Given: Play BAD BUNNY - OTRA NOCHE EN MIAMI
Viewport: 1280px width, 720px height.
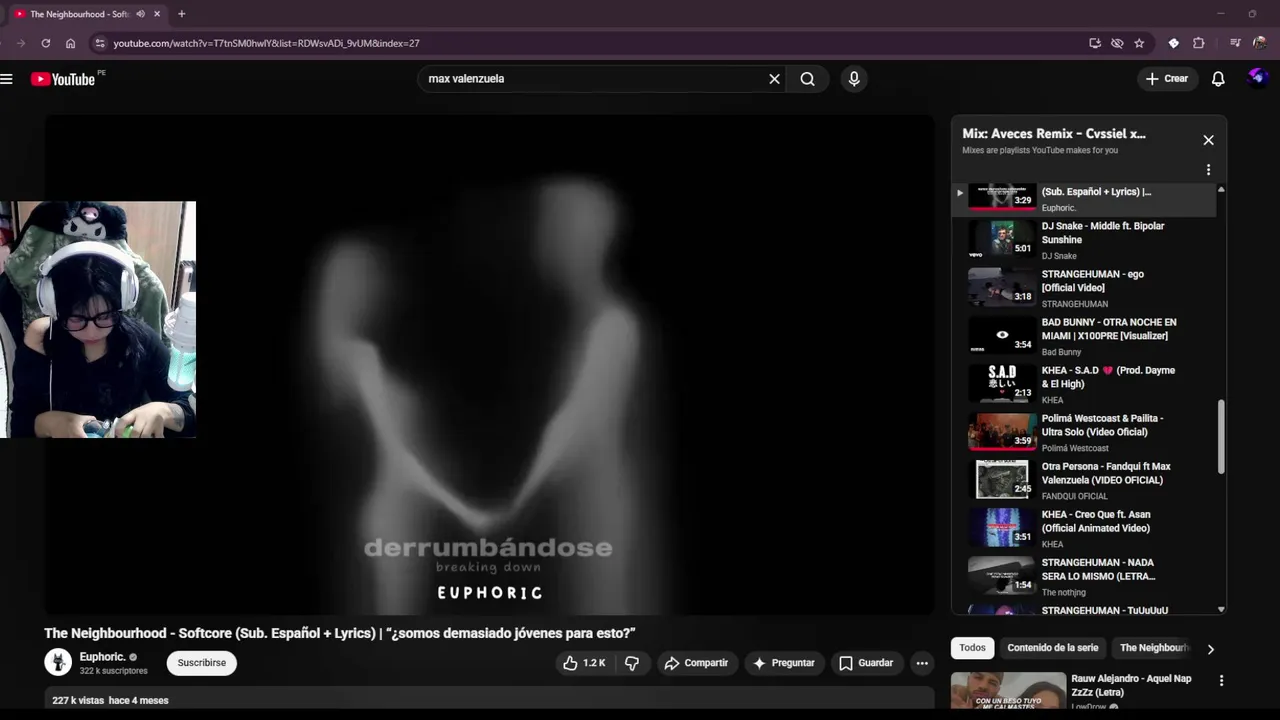Looking at the screenshot, I should (x=1086, y=336).
